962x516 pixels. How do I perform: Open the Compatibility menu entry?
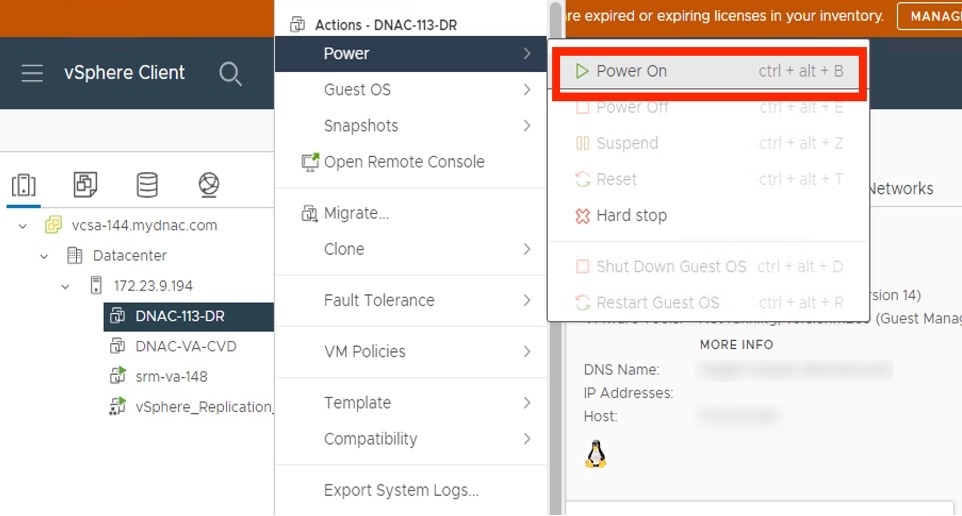(x=410, y=439)
